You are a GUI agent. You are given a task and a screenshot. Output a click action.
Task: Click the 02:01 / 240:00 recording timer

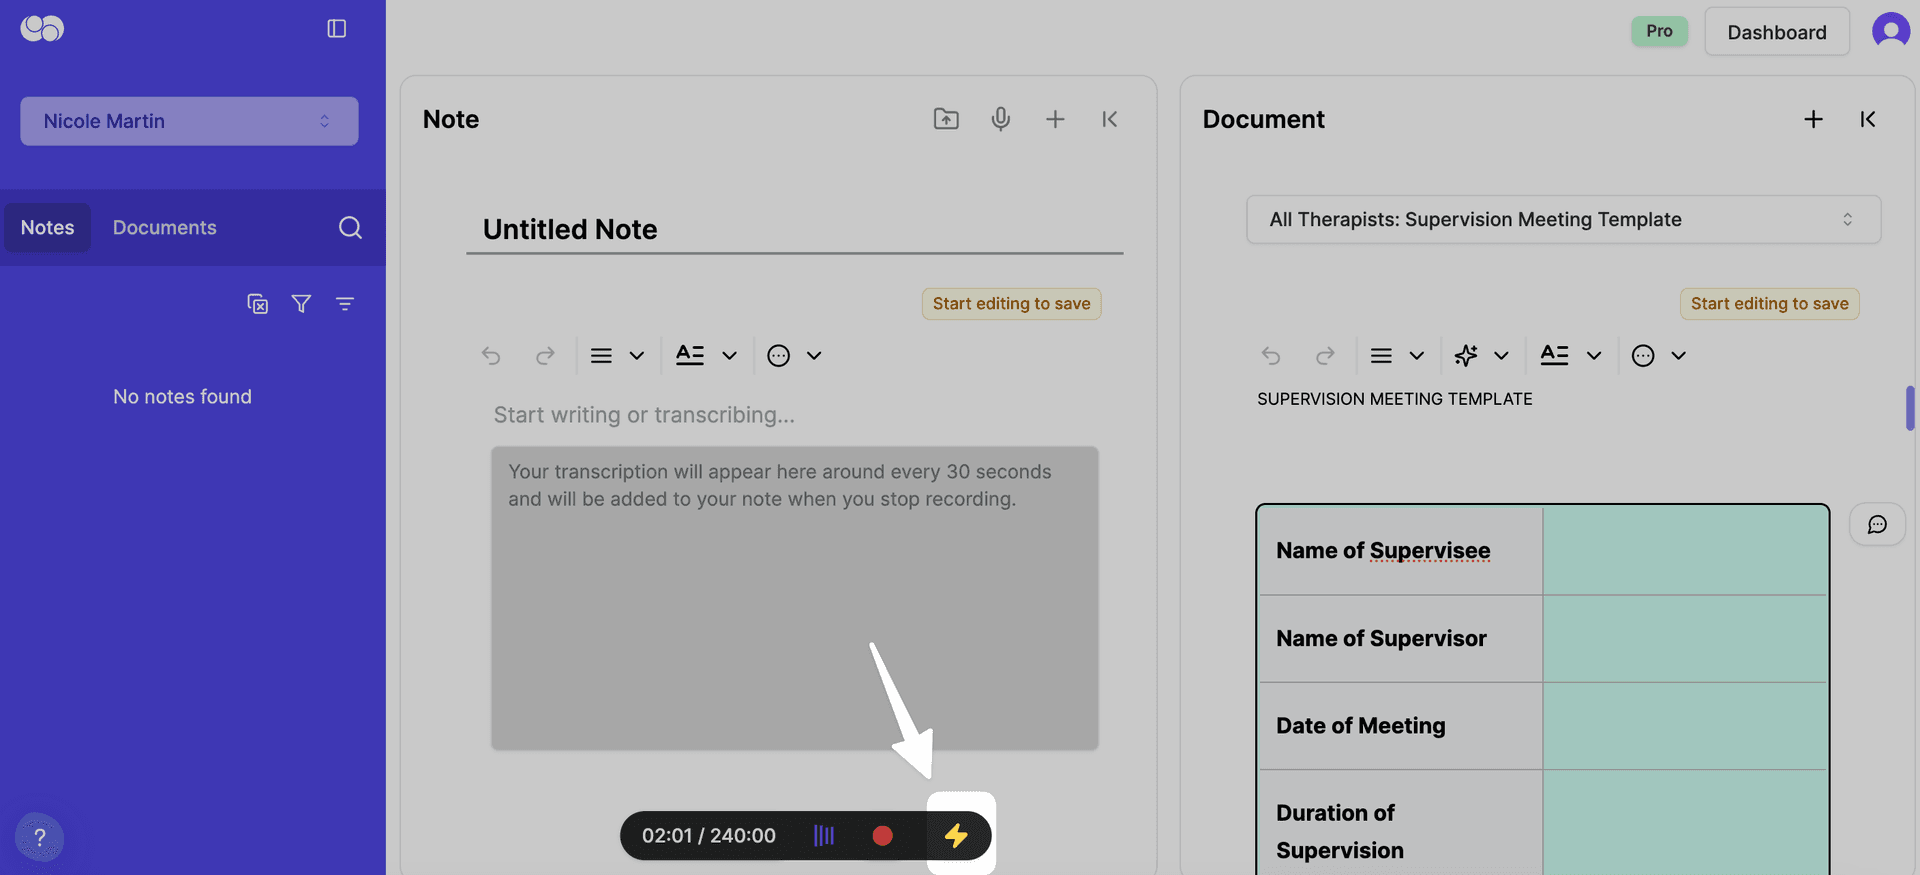tap(709, 835)
